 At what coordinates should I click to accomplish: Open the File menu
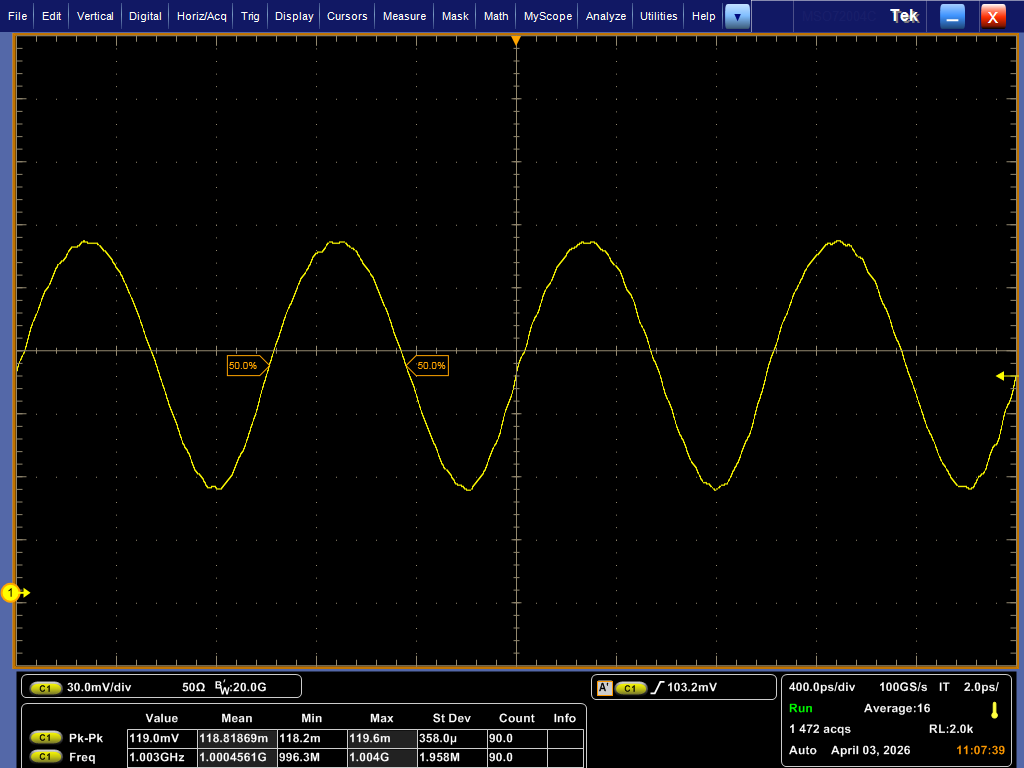click(x=18, y=16)
